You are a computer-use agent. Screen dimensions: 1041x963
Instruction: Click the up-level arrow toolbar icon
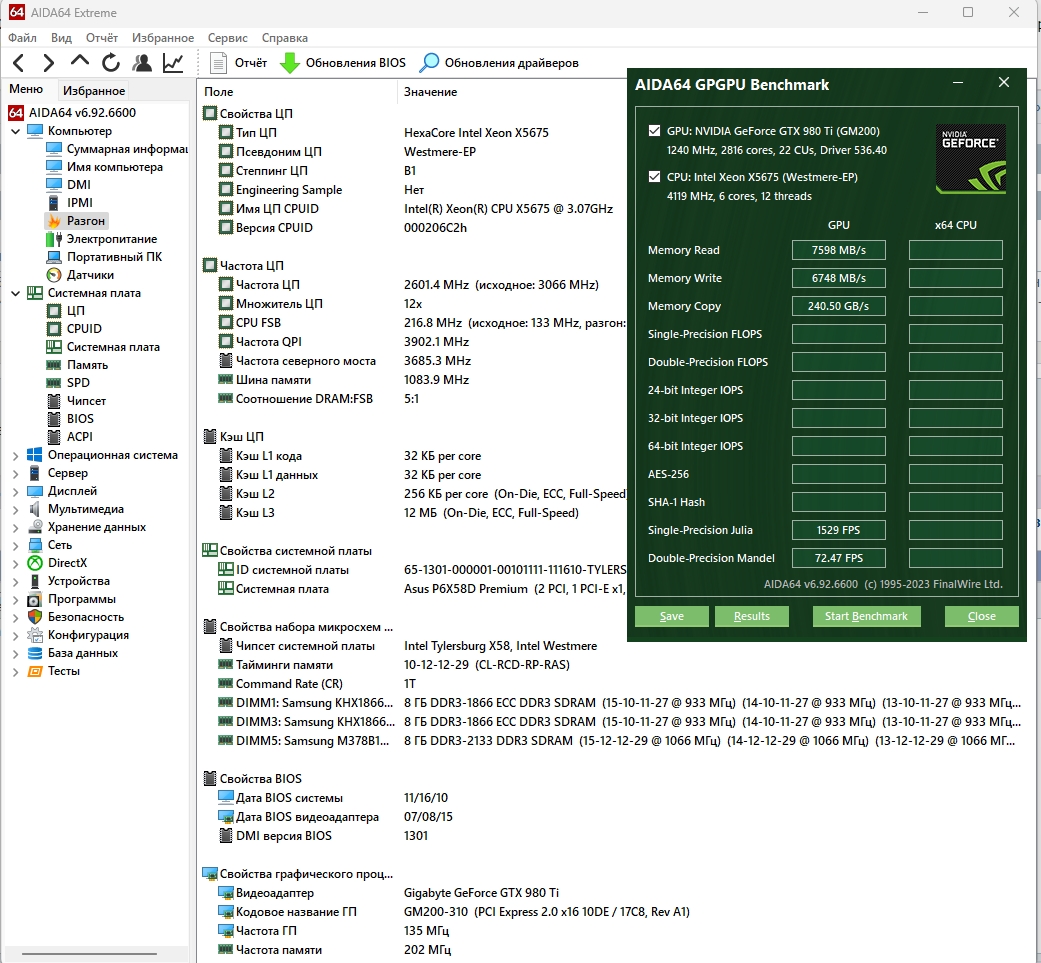click(x=80, y=62)
